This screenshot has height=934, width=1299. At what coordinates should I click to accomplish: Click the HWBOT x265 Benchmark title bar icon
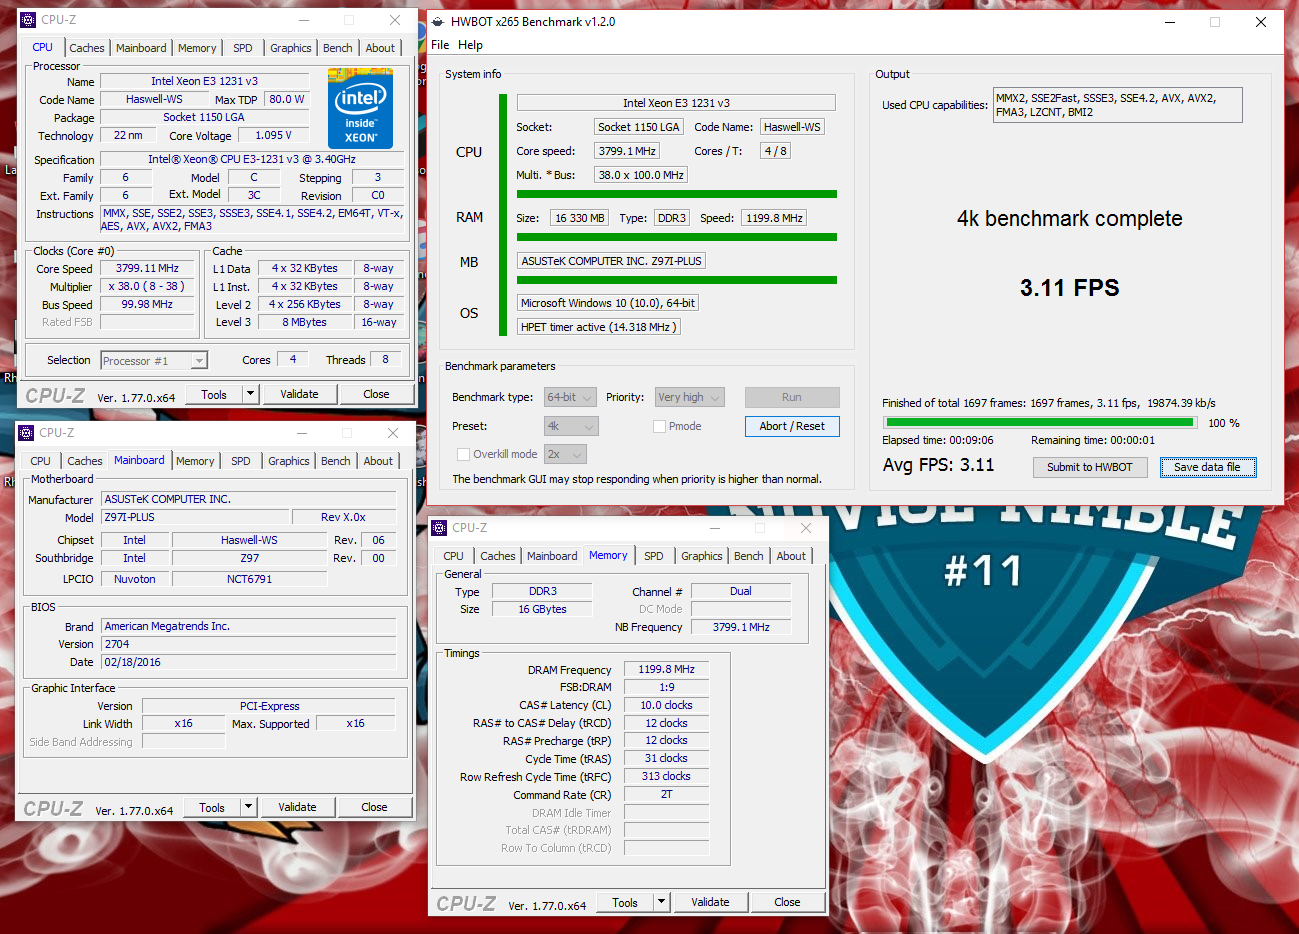(x=438, y=21)
